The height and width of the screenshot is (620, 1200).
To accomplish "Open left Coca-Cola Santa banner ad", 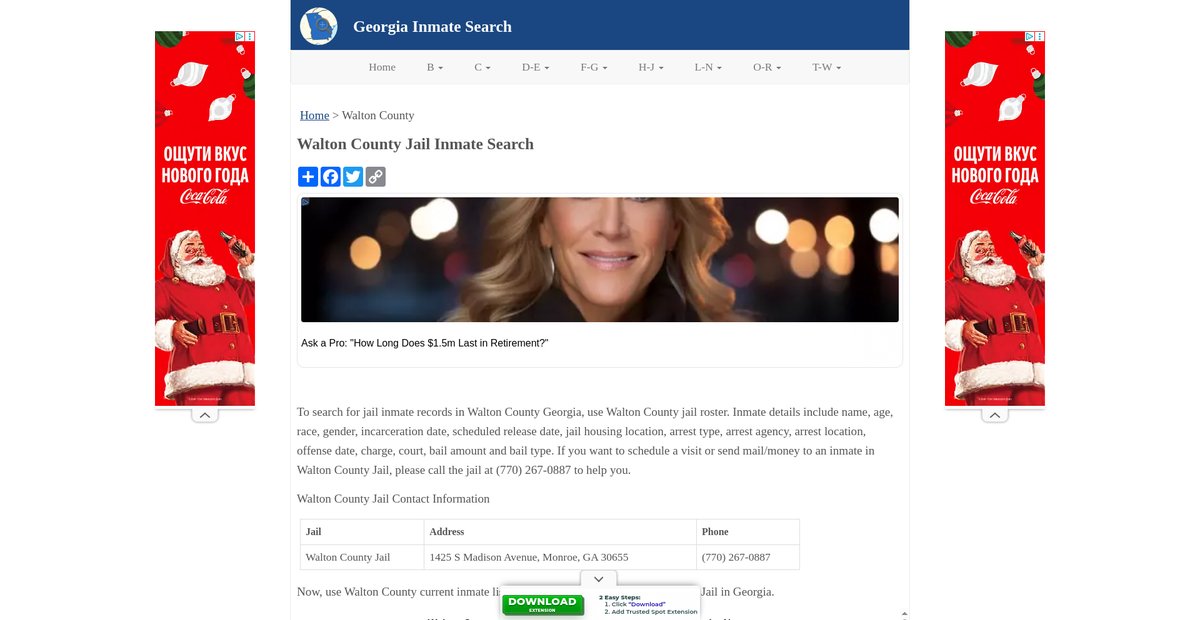I will coord(205,218).
